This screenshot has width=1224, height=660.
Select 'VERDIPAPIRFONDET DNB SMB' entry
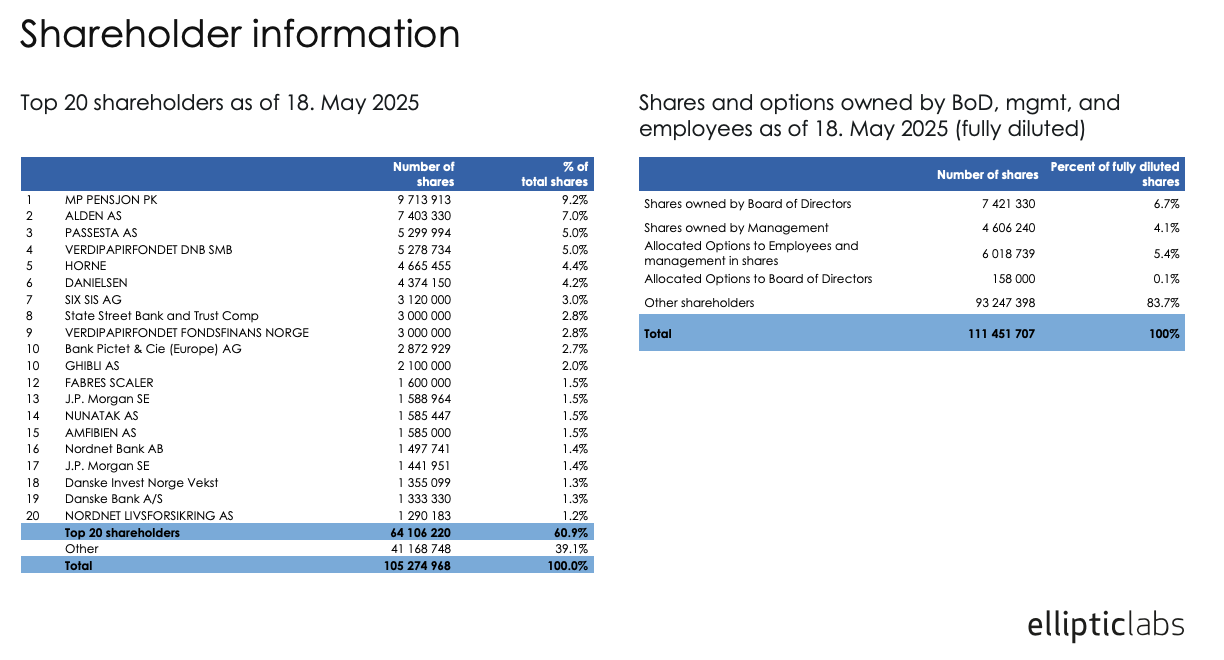pyautogui.click(x=148, y=249)
